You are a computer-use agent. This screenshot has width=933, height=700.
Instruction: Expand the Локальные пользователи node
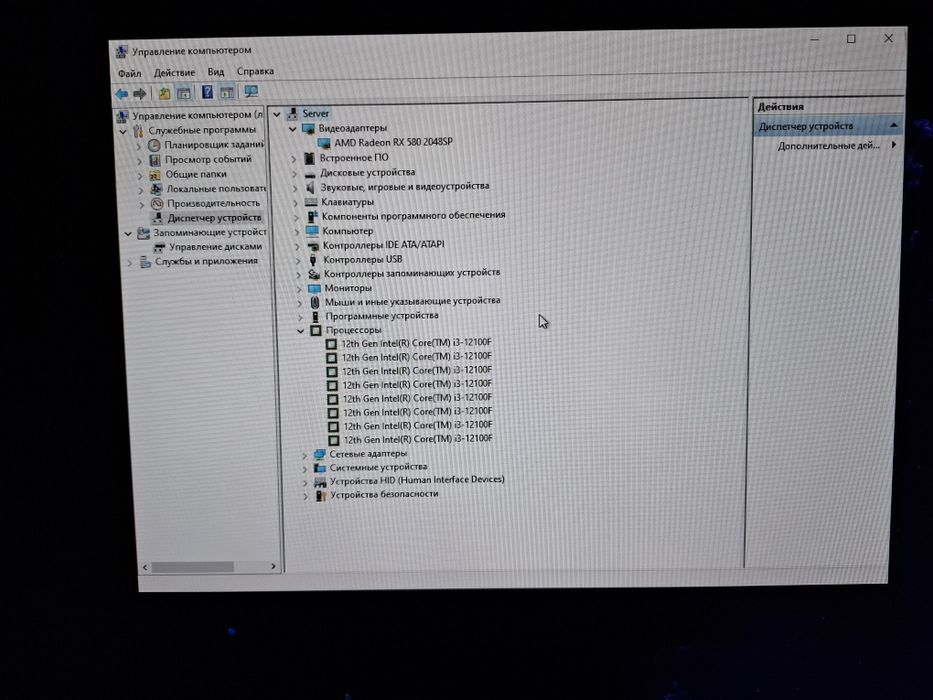[x=140, y=190]
